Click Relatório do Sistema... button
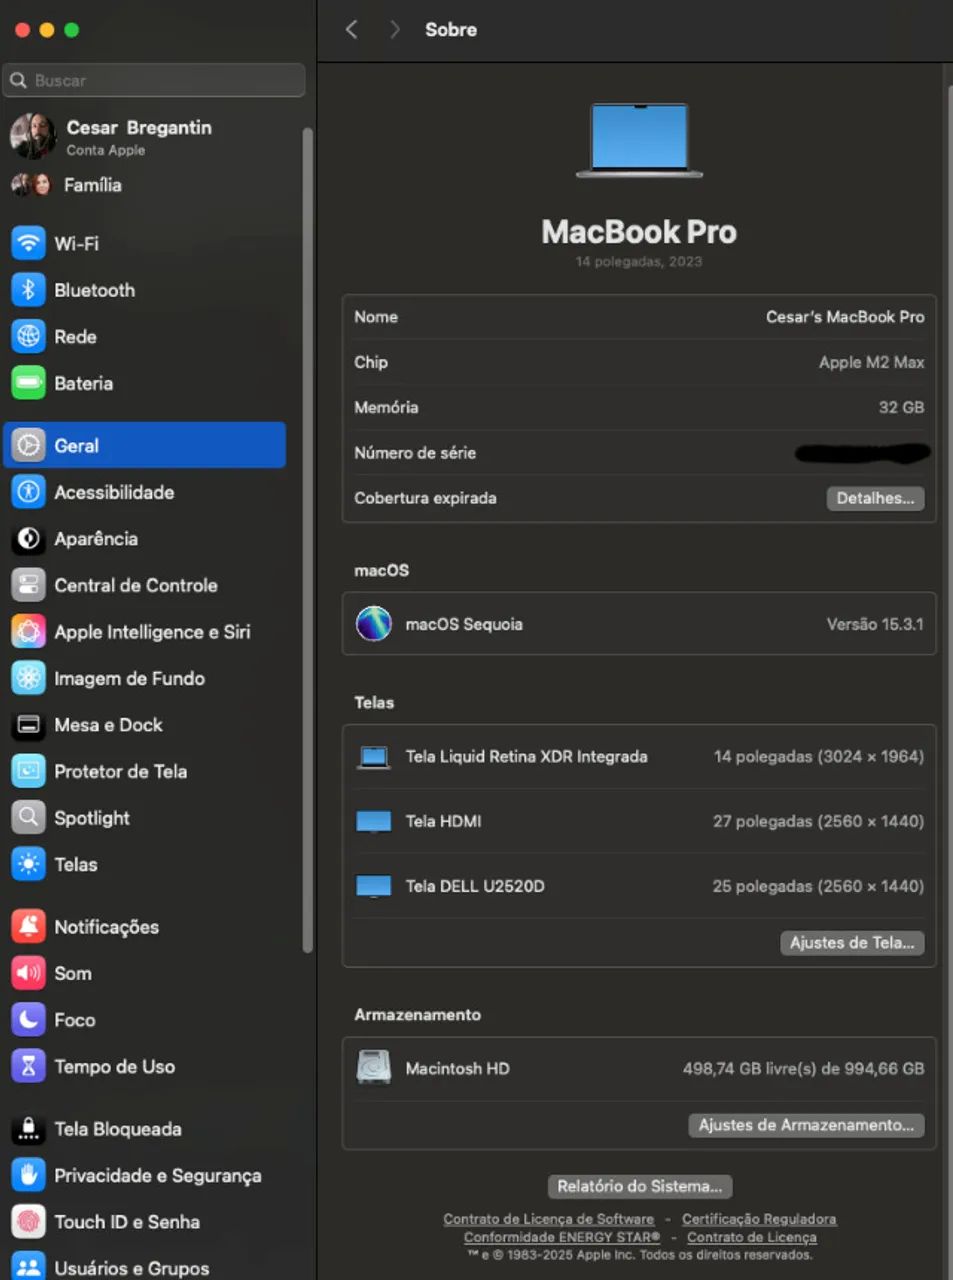The height and width of the screenshot is (1280, 953). 640,1186
